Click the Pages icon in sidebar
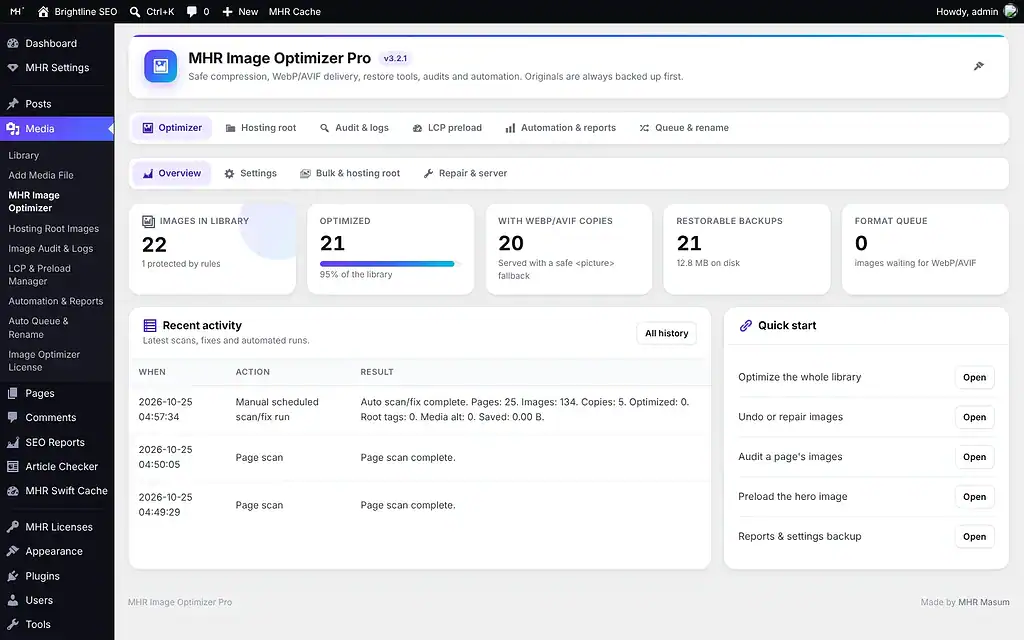1024x640 pixels. 13,393
